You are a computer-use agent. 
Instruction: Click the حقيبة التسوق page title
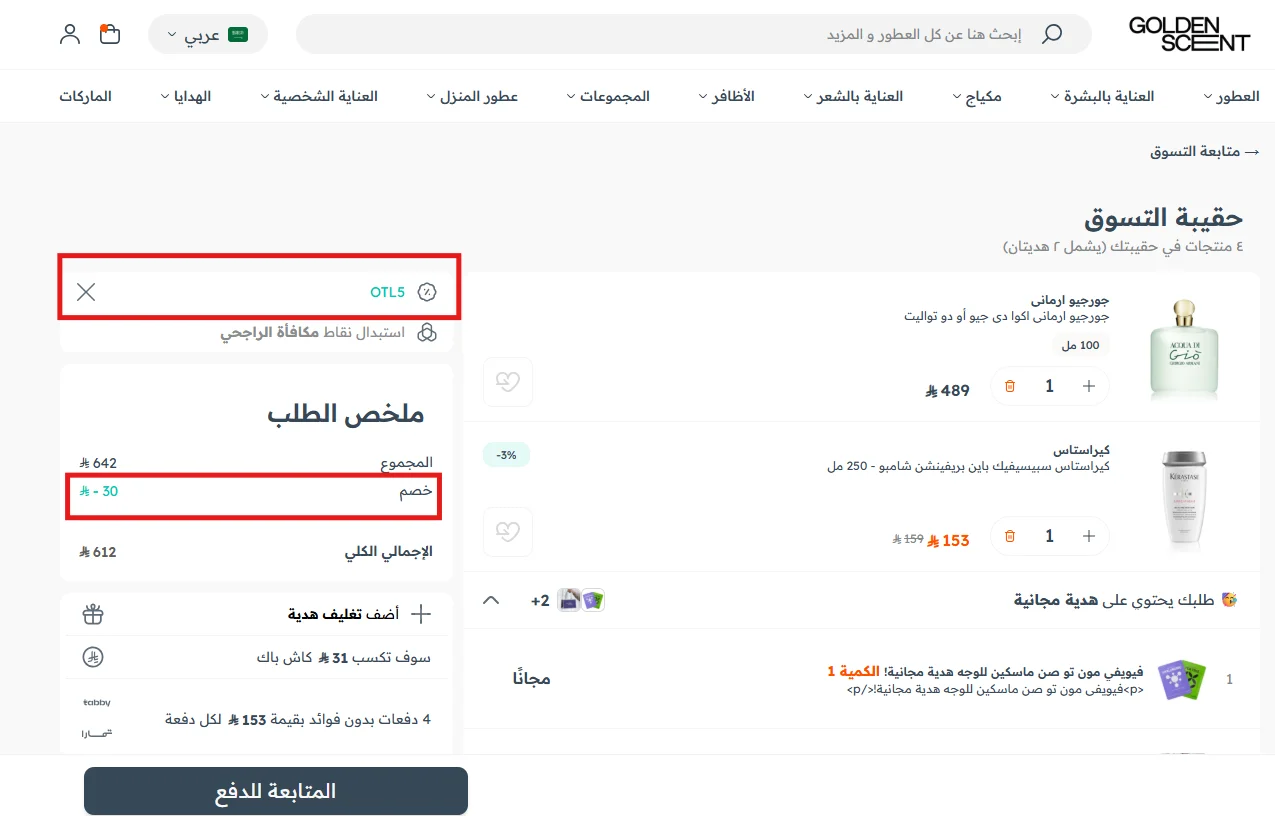click(1164, 217)
